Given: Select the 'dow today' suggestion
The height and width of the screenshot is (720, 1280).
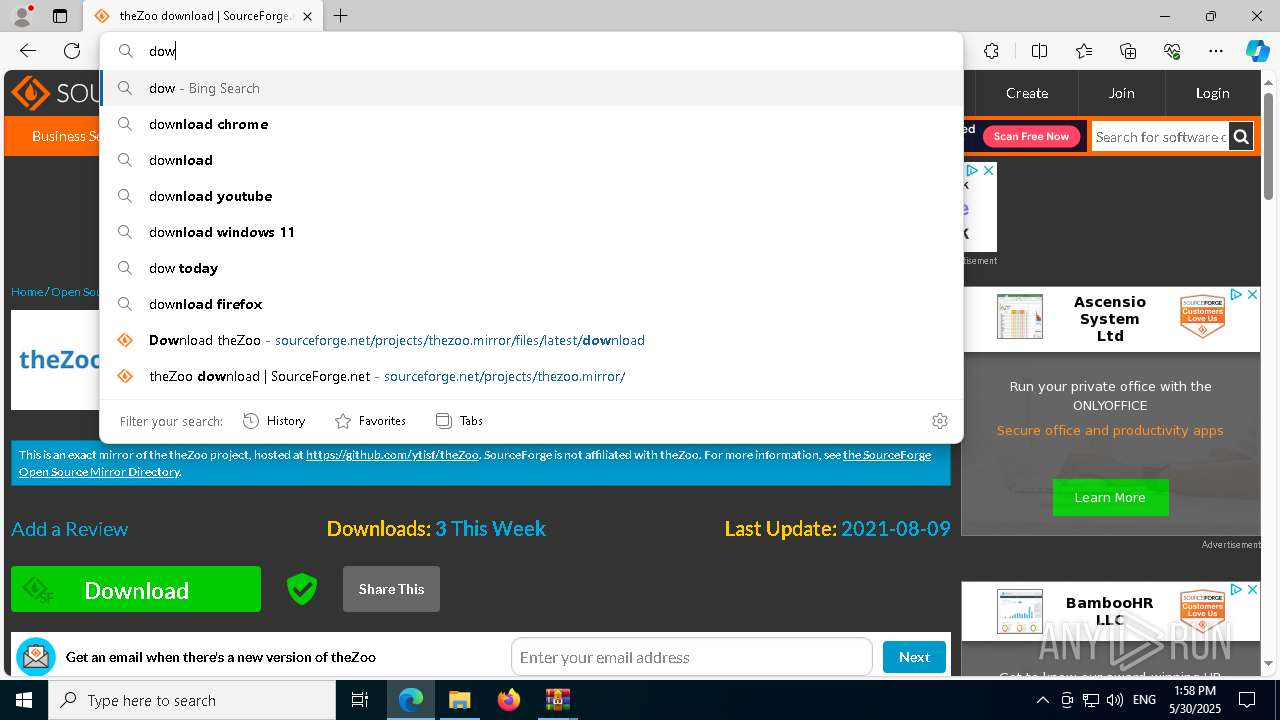Looking at the screenshot, I should (x=531, y=268).
